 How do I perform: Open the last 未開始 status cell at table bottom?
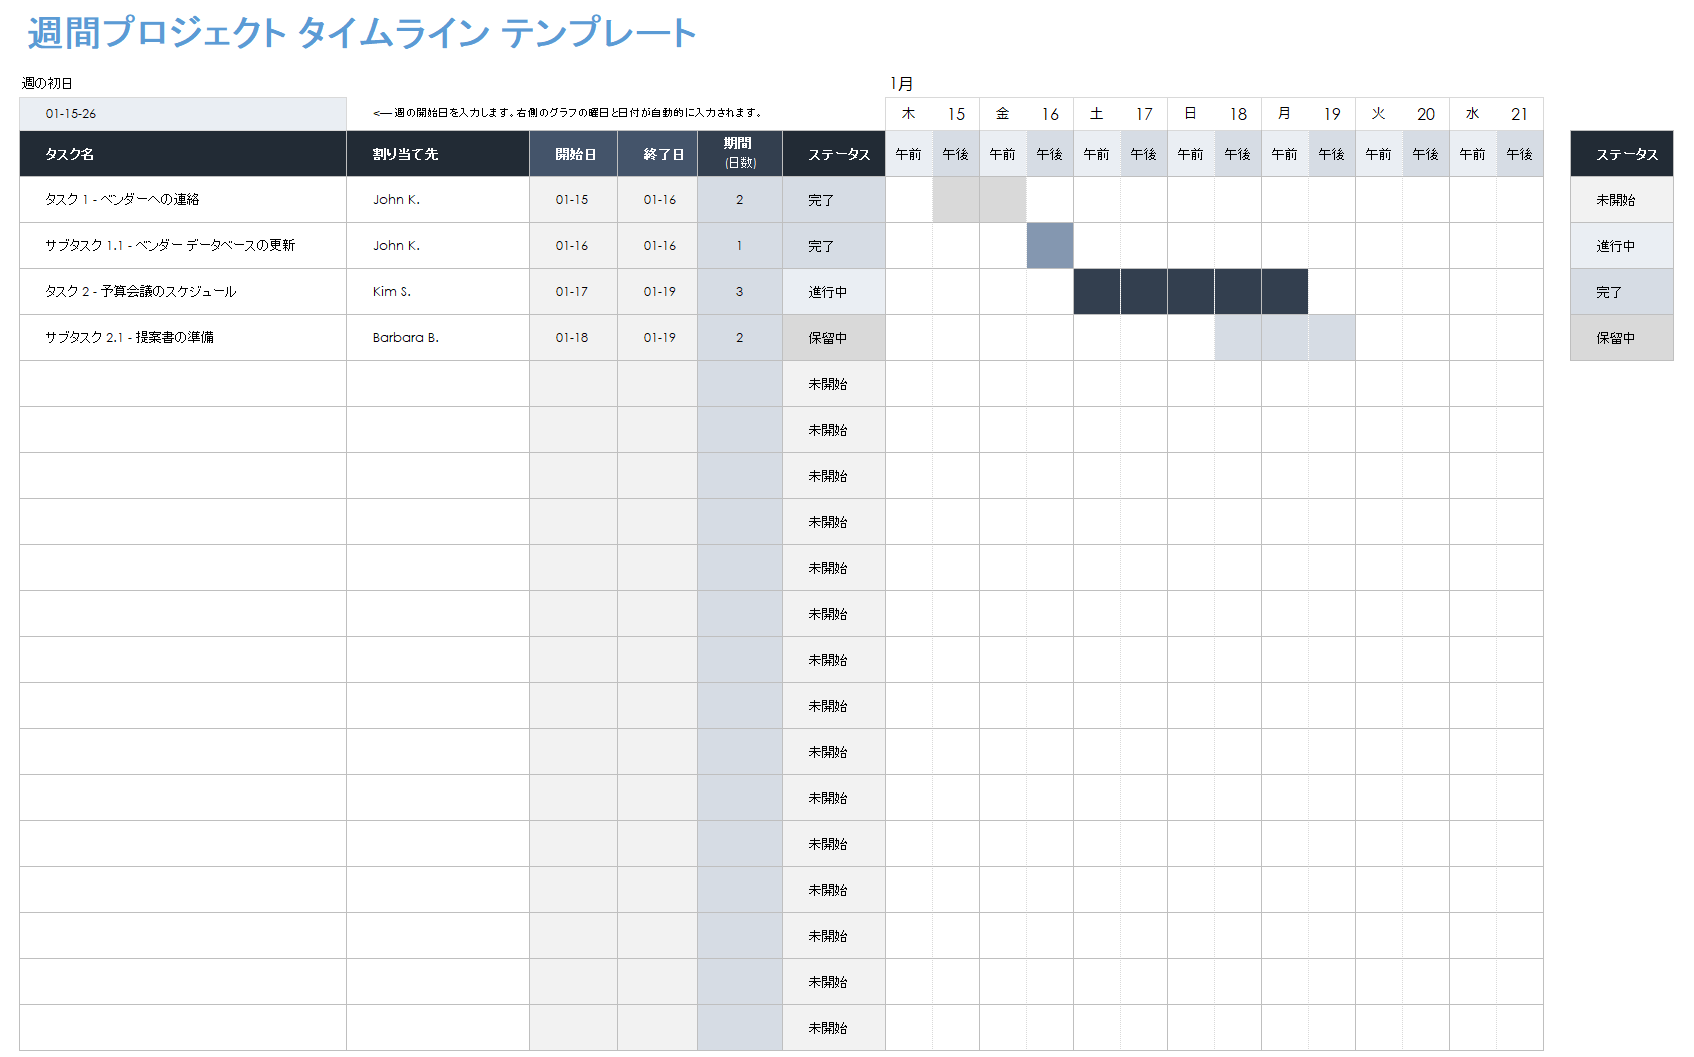coord(834,1028)
